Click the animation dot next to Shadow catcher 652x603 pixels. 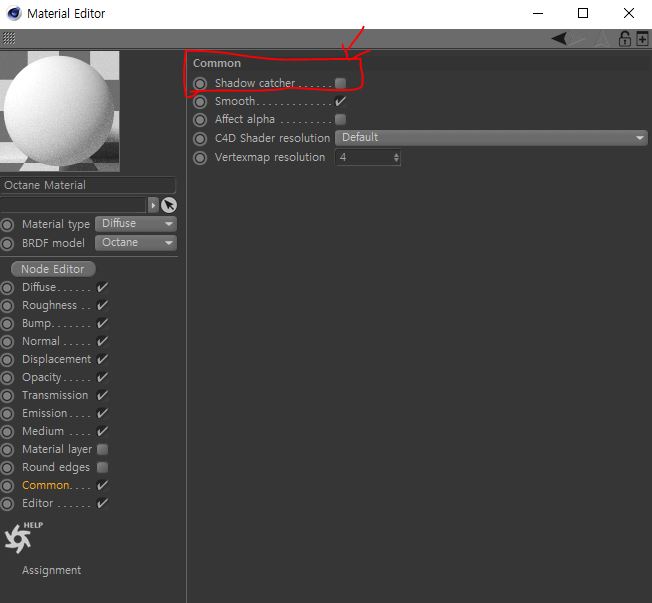[x=200, y=83]
